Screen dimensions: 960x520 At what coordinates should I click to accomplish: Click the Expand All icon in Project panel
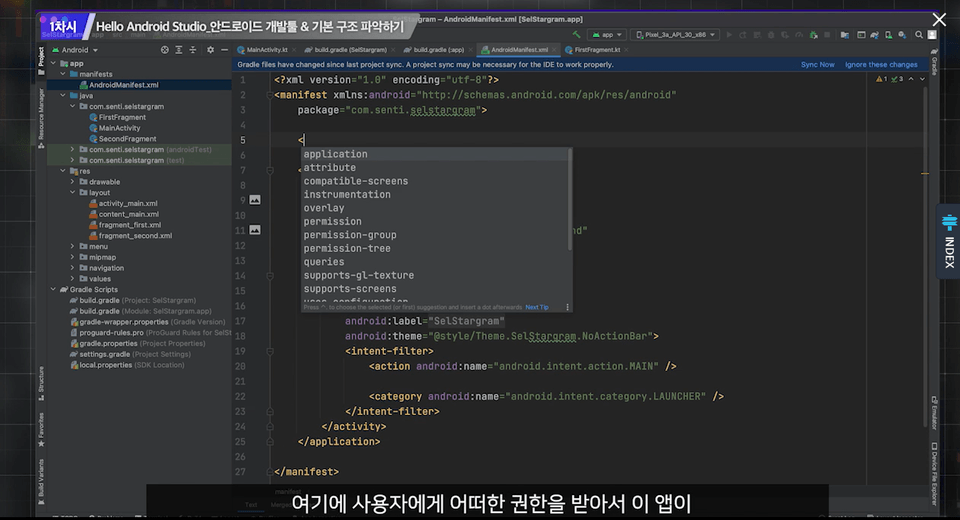179,50
